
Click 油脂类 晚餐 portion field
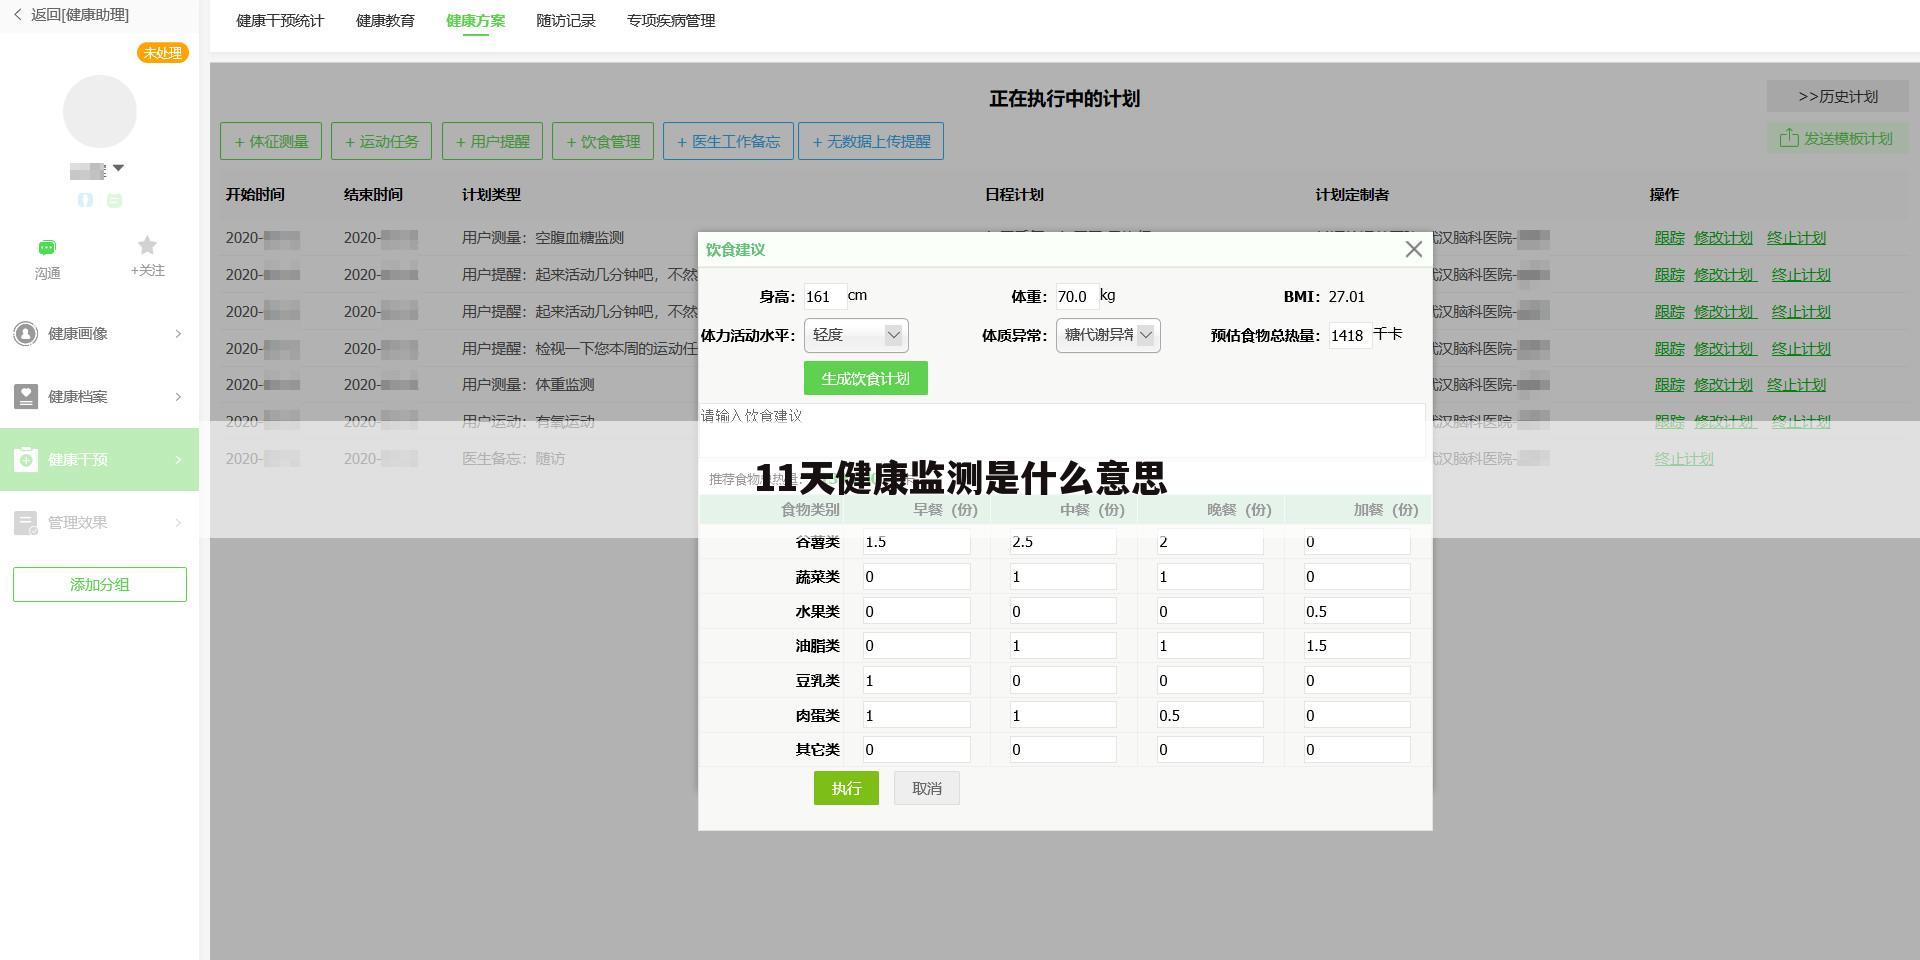coord(1210,645)
